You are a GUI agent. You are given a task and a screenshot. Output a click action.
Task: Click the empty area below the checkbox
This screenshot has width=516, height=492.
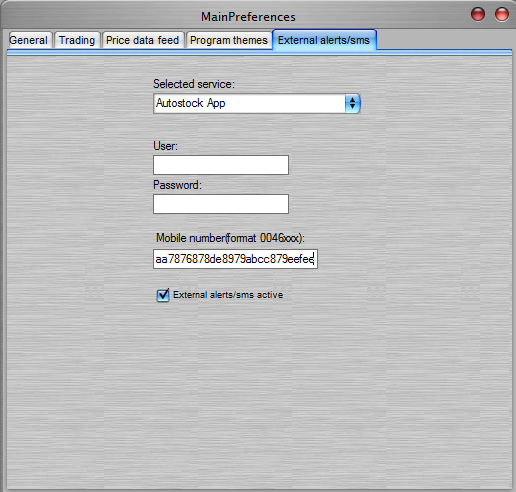point(259,393)
